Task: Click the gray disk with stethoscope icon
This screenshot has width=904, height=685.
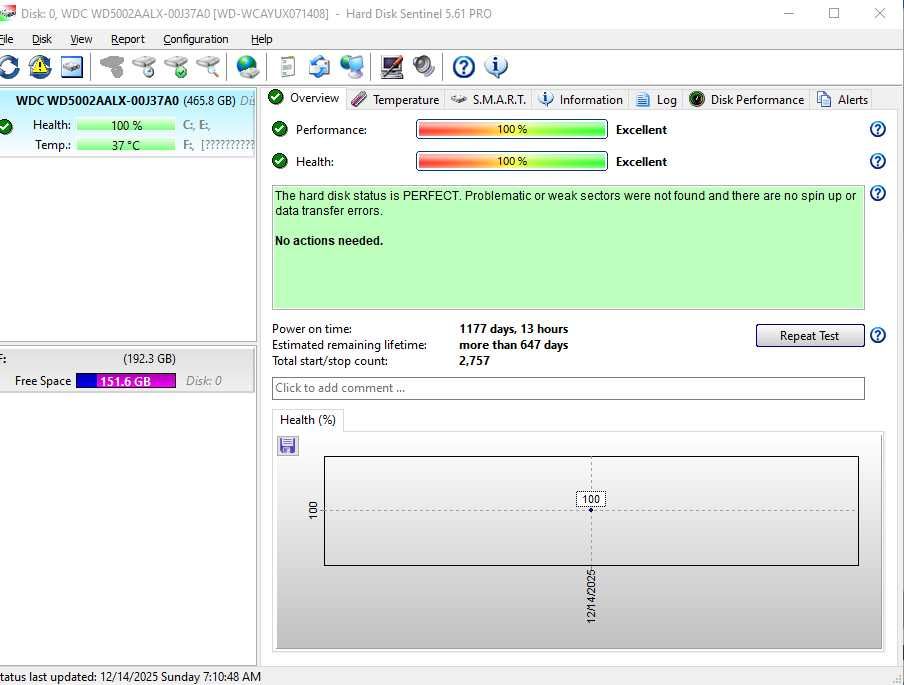Action: click(x=112, y=67)
